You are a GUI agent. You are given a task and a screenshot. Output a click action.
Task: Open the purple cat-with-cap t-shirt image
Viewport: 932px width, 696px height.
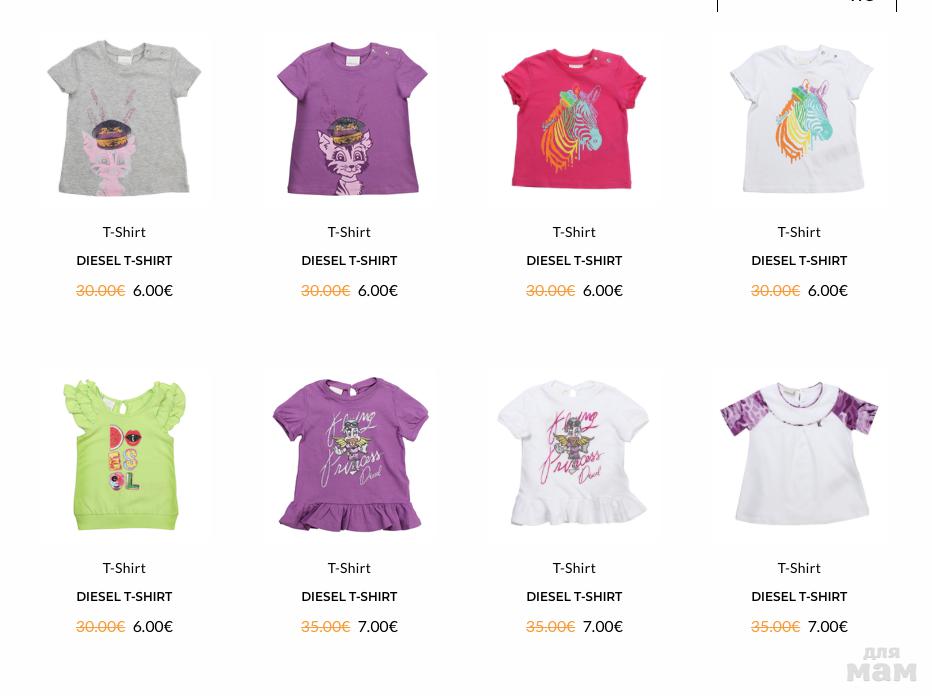(x=352, y=118)
